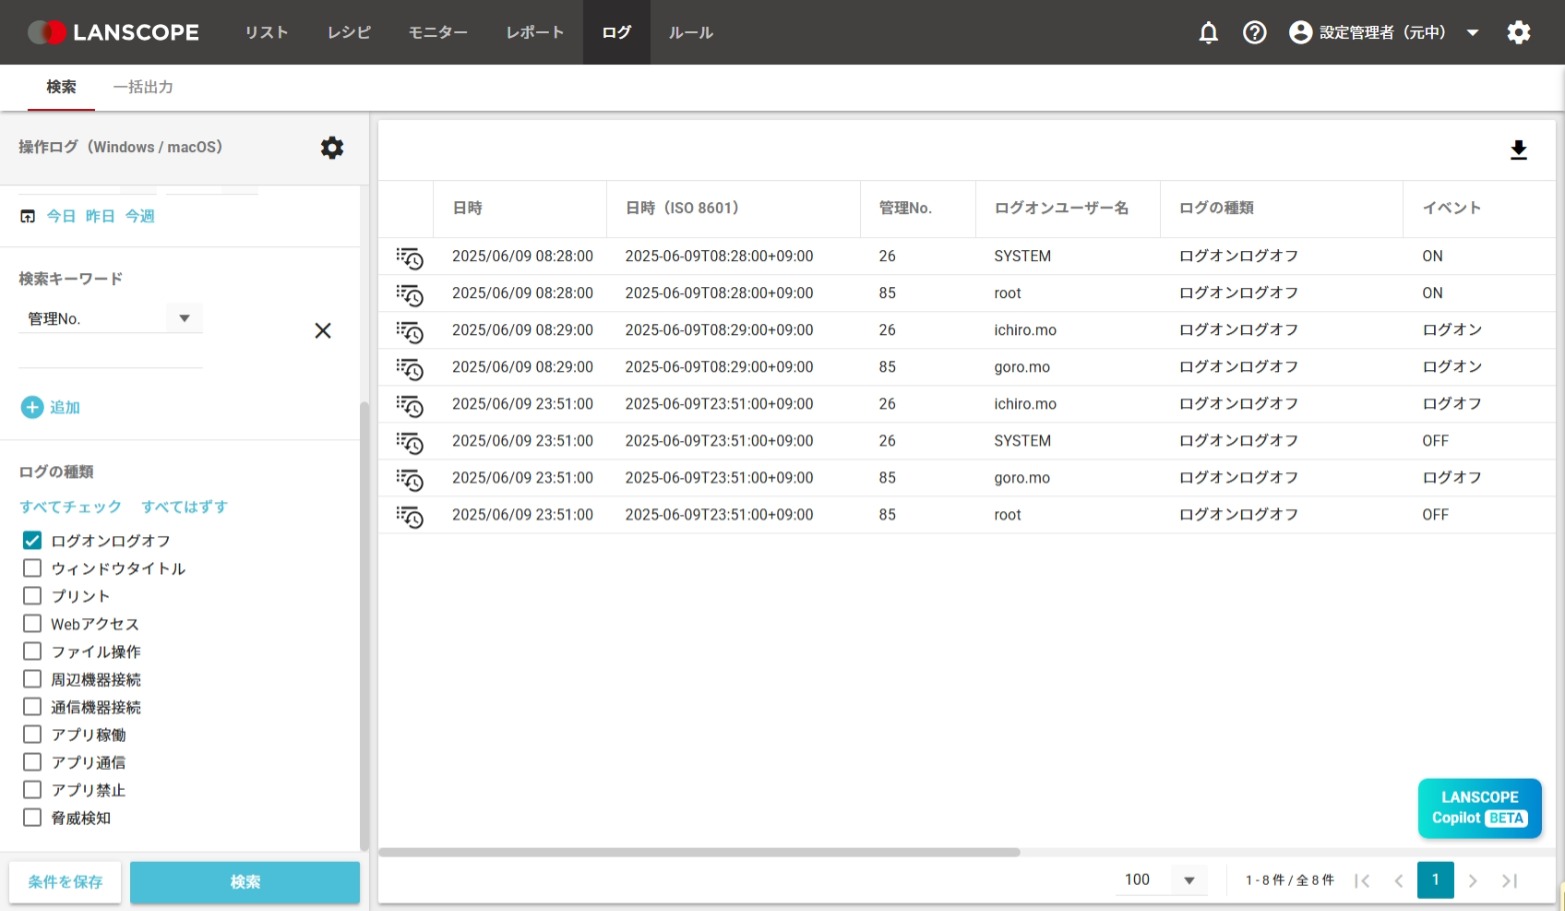
Task: Open history icon for SYSTEM ON row
Action: click(410, 258)
